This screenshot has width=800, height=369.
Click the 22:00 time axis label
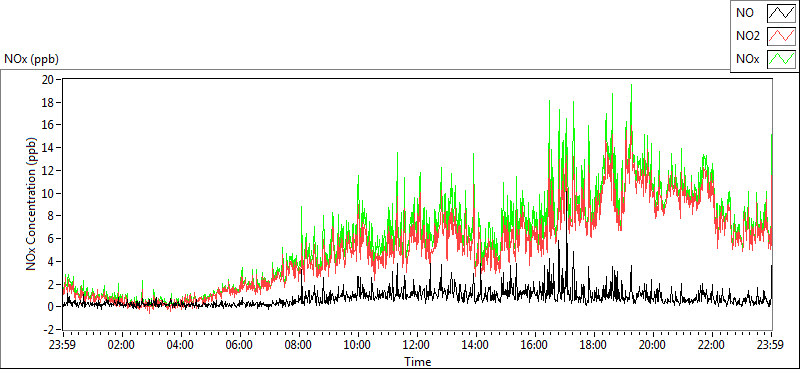pyautogui.click(x=712, y=344)
